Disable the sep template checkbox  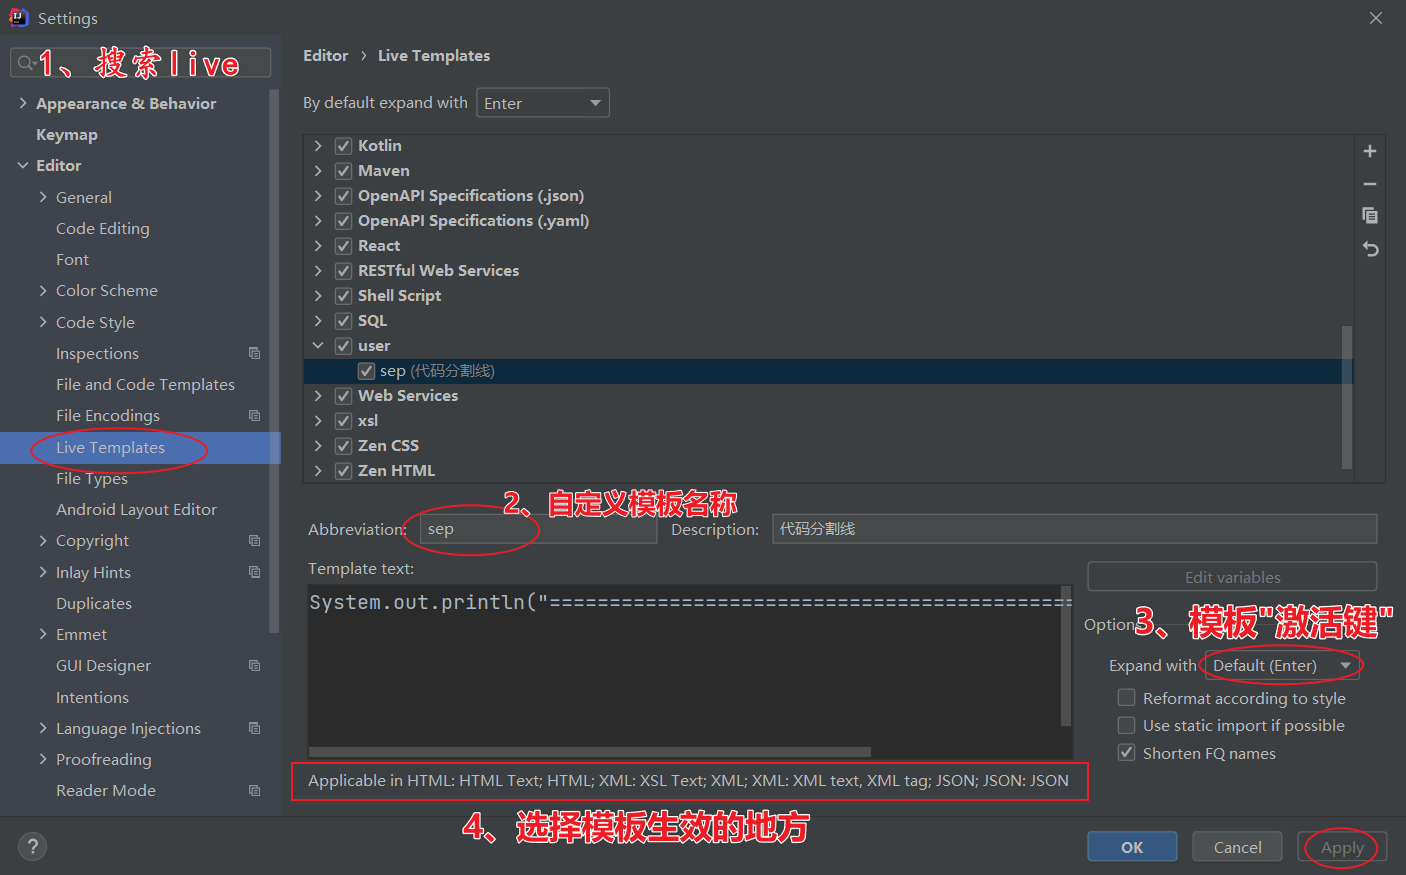[x=366, y=371]
